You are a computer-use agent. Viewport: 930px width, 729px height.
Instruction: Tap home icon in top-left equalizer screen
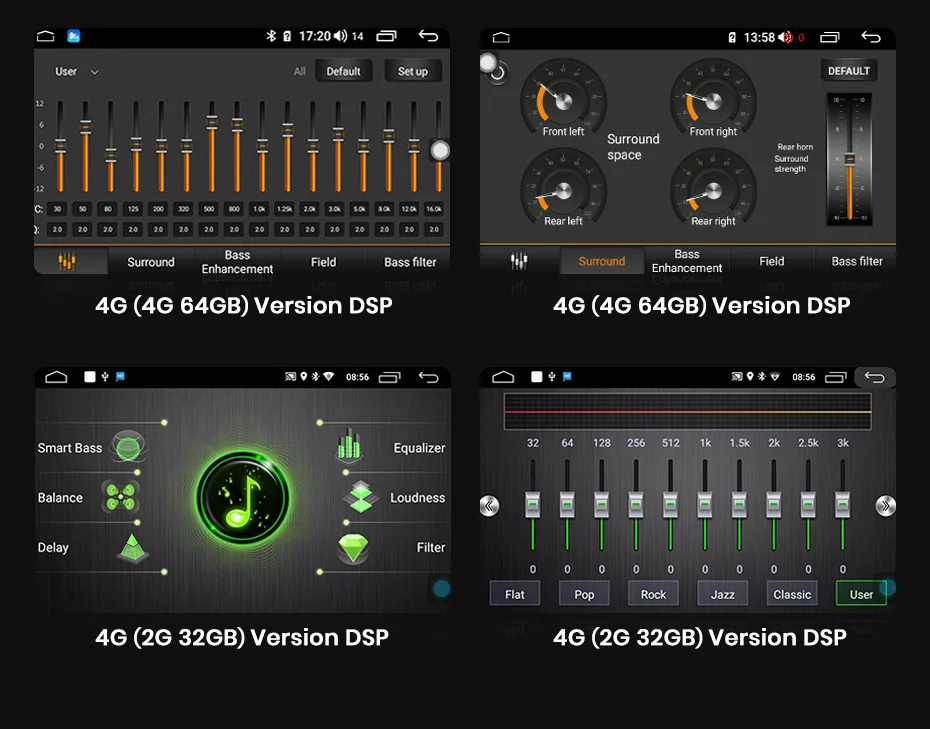[46, 37]
